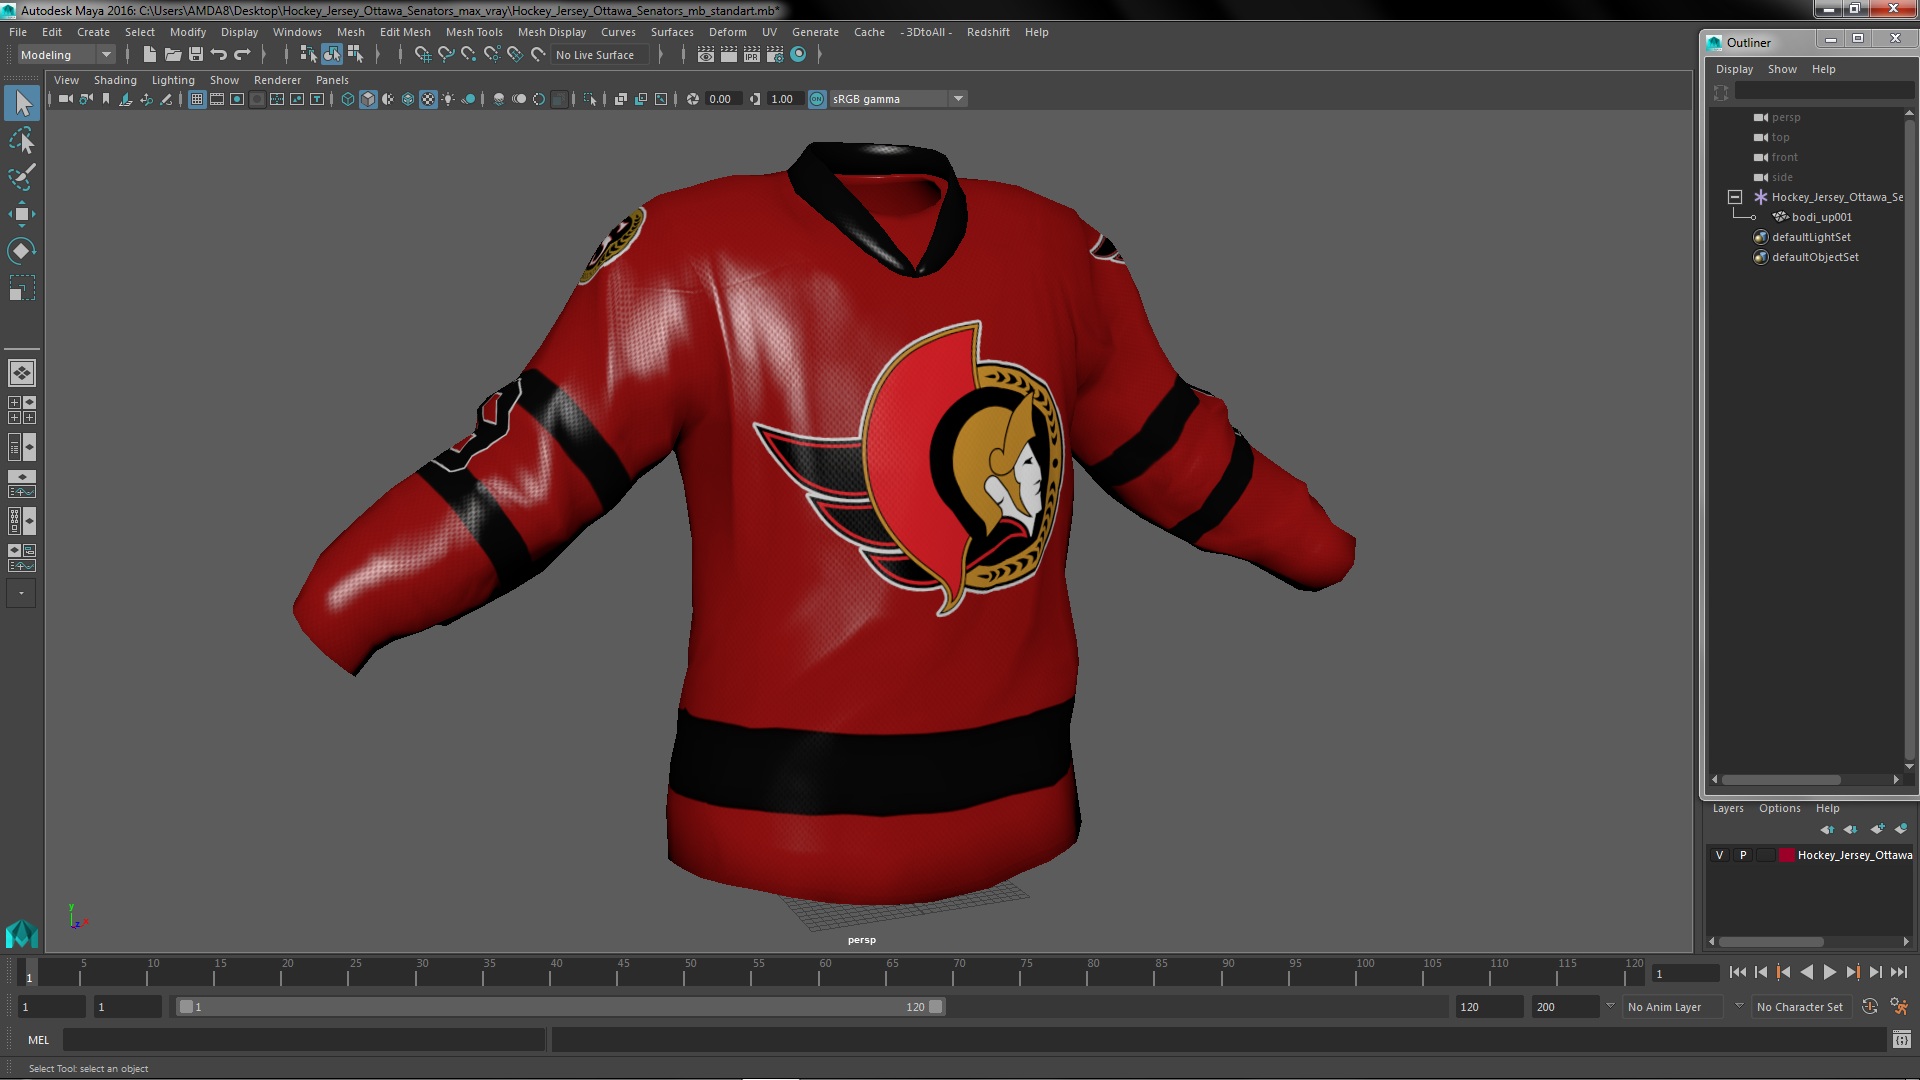The image size is (1920, 1080).
Task: Save the scene using the floppy icon
Action: (x=196, y=55)
